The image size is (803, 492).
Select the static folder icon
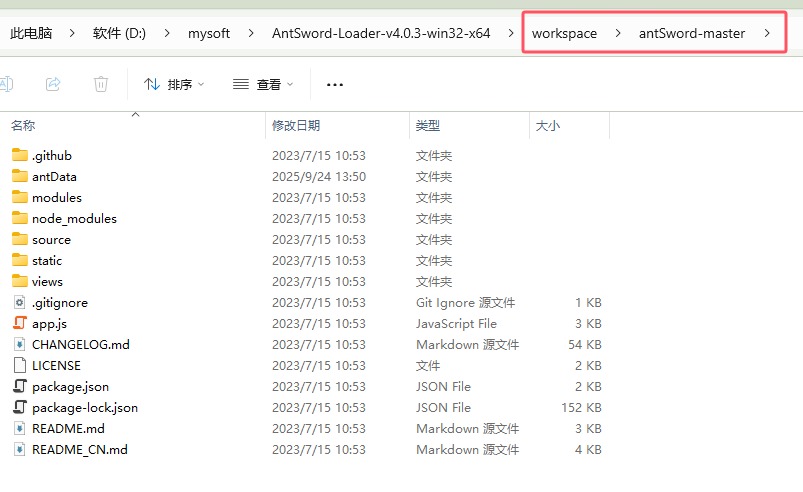coord(20,260)
